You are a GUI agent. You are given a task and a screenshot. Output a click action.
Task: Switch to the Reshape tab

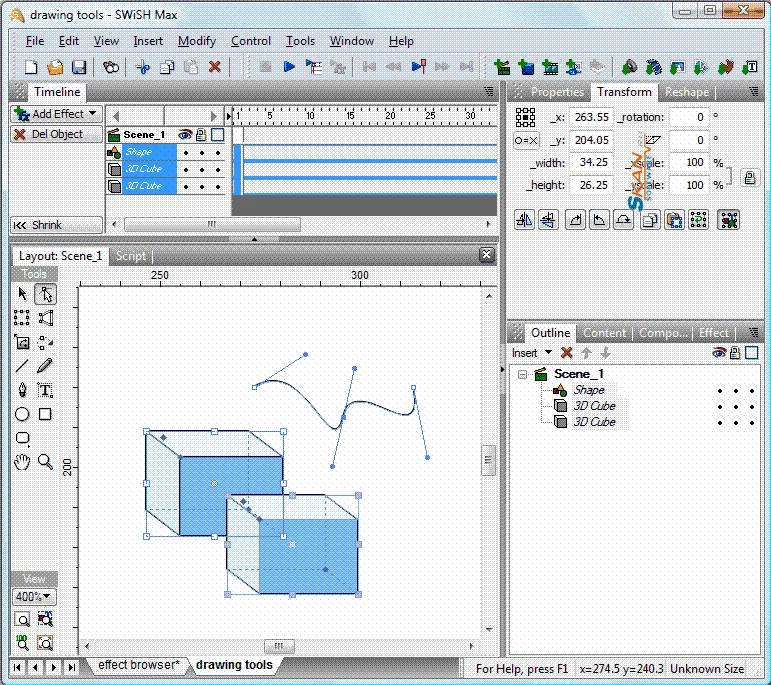[x=687, y=92]
